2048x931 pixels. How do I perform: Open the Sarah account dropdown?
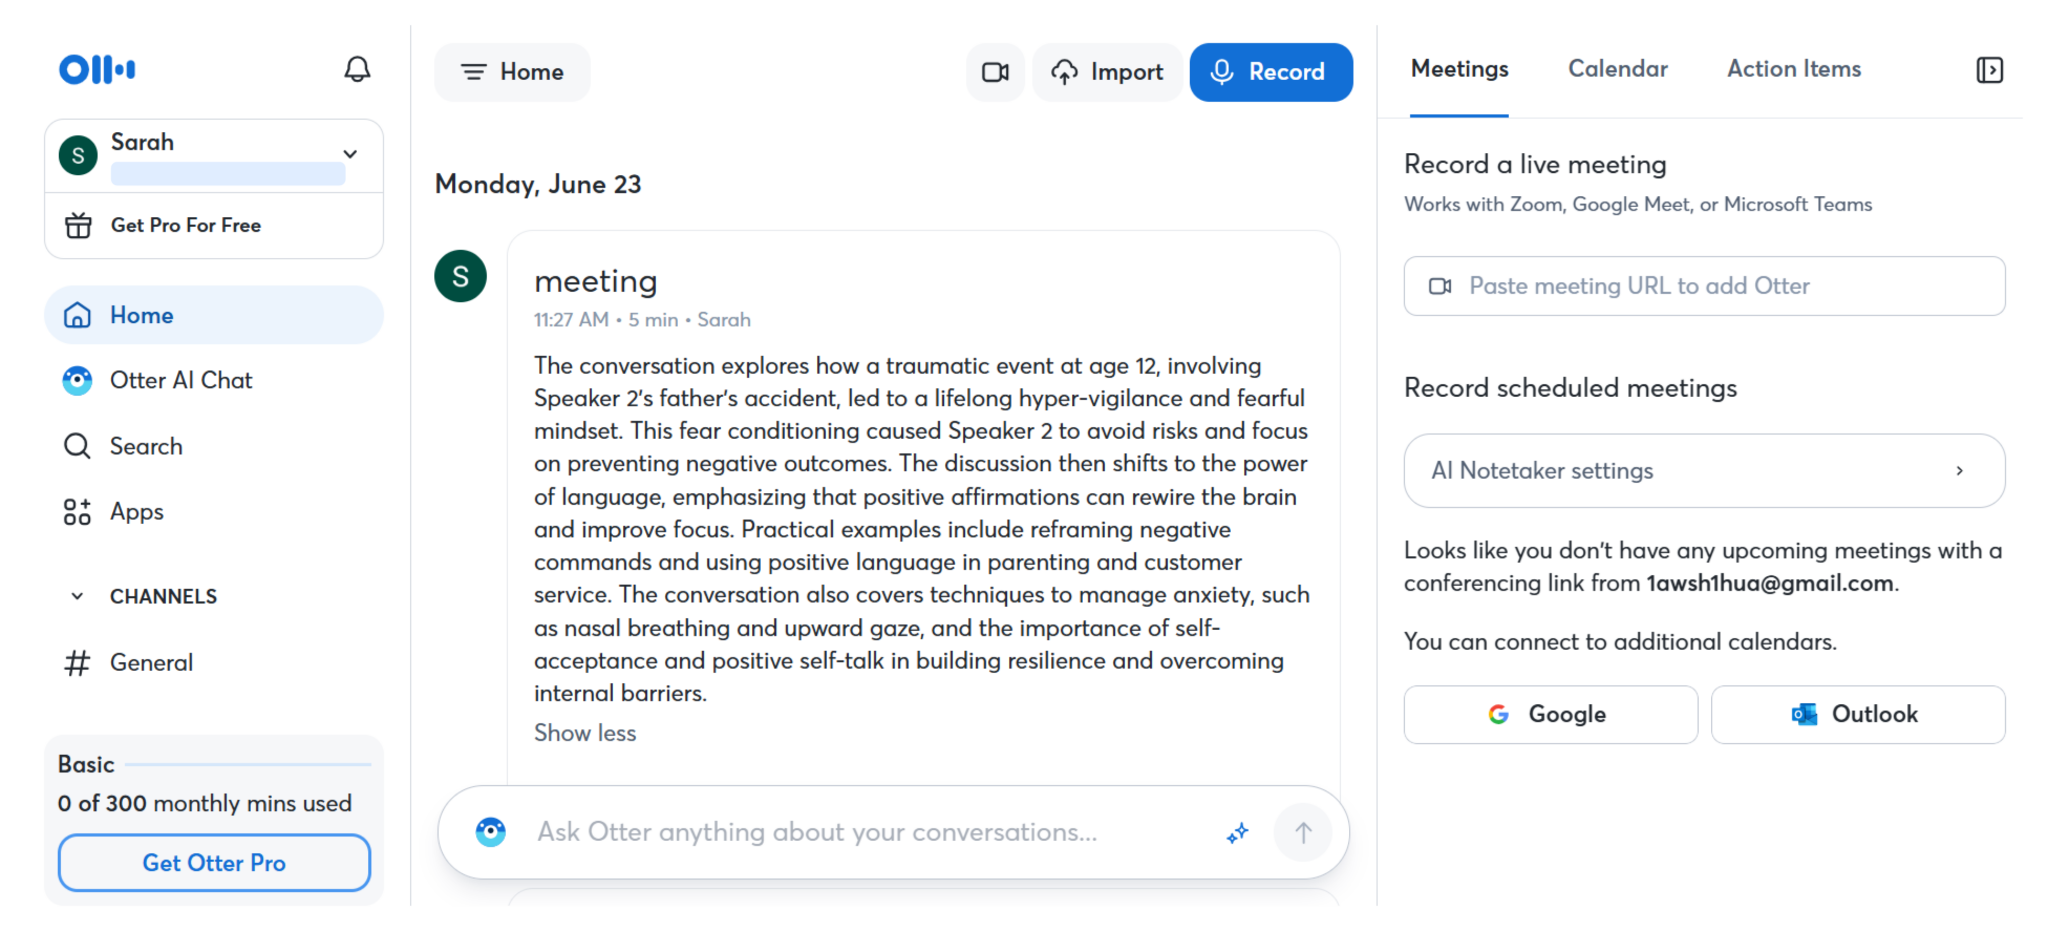349,154
